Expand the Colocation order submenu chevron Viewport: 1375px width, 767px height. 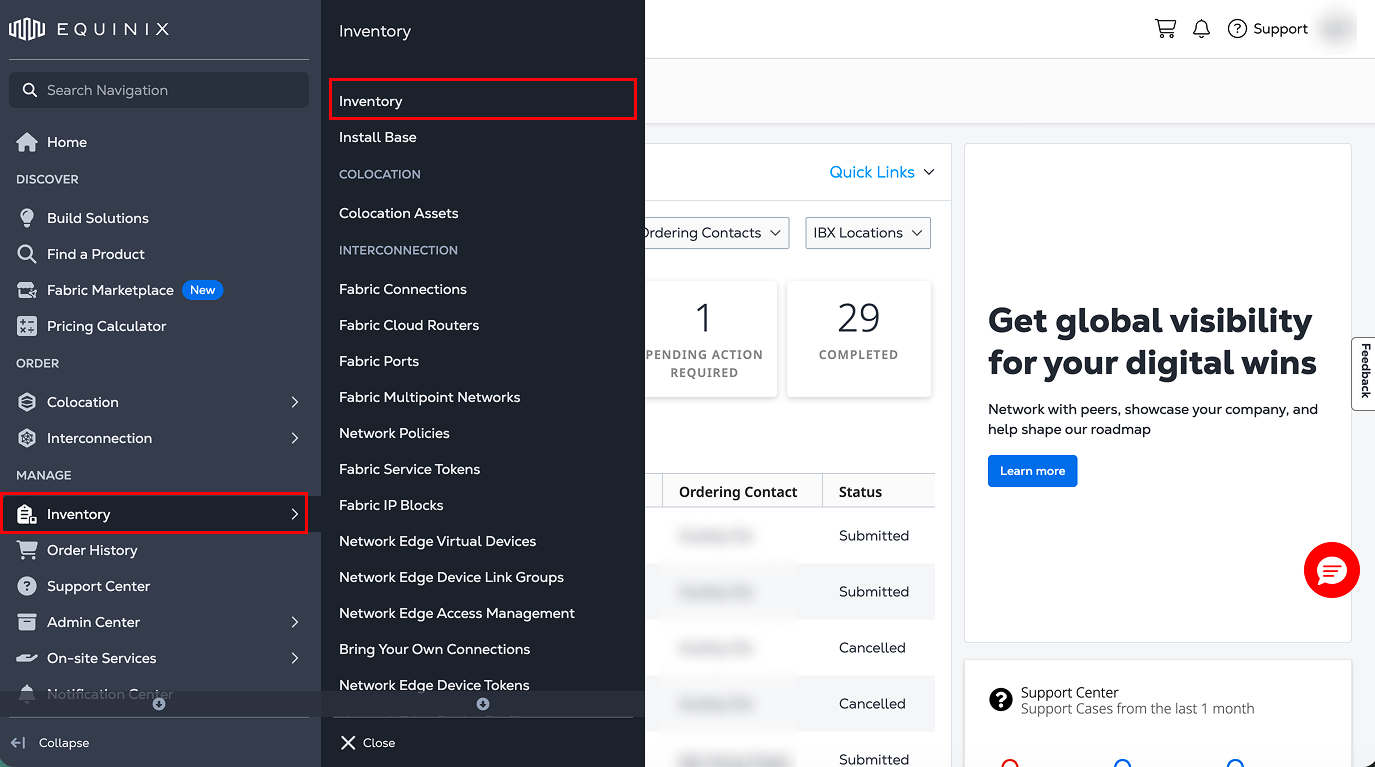pyautogui.click(x=295, y=402)
